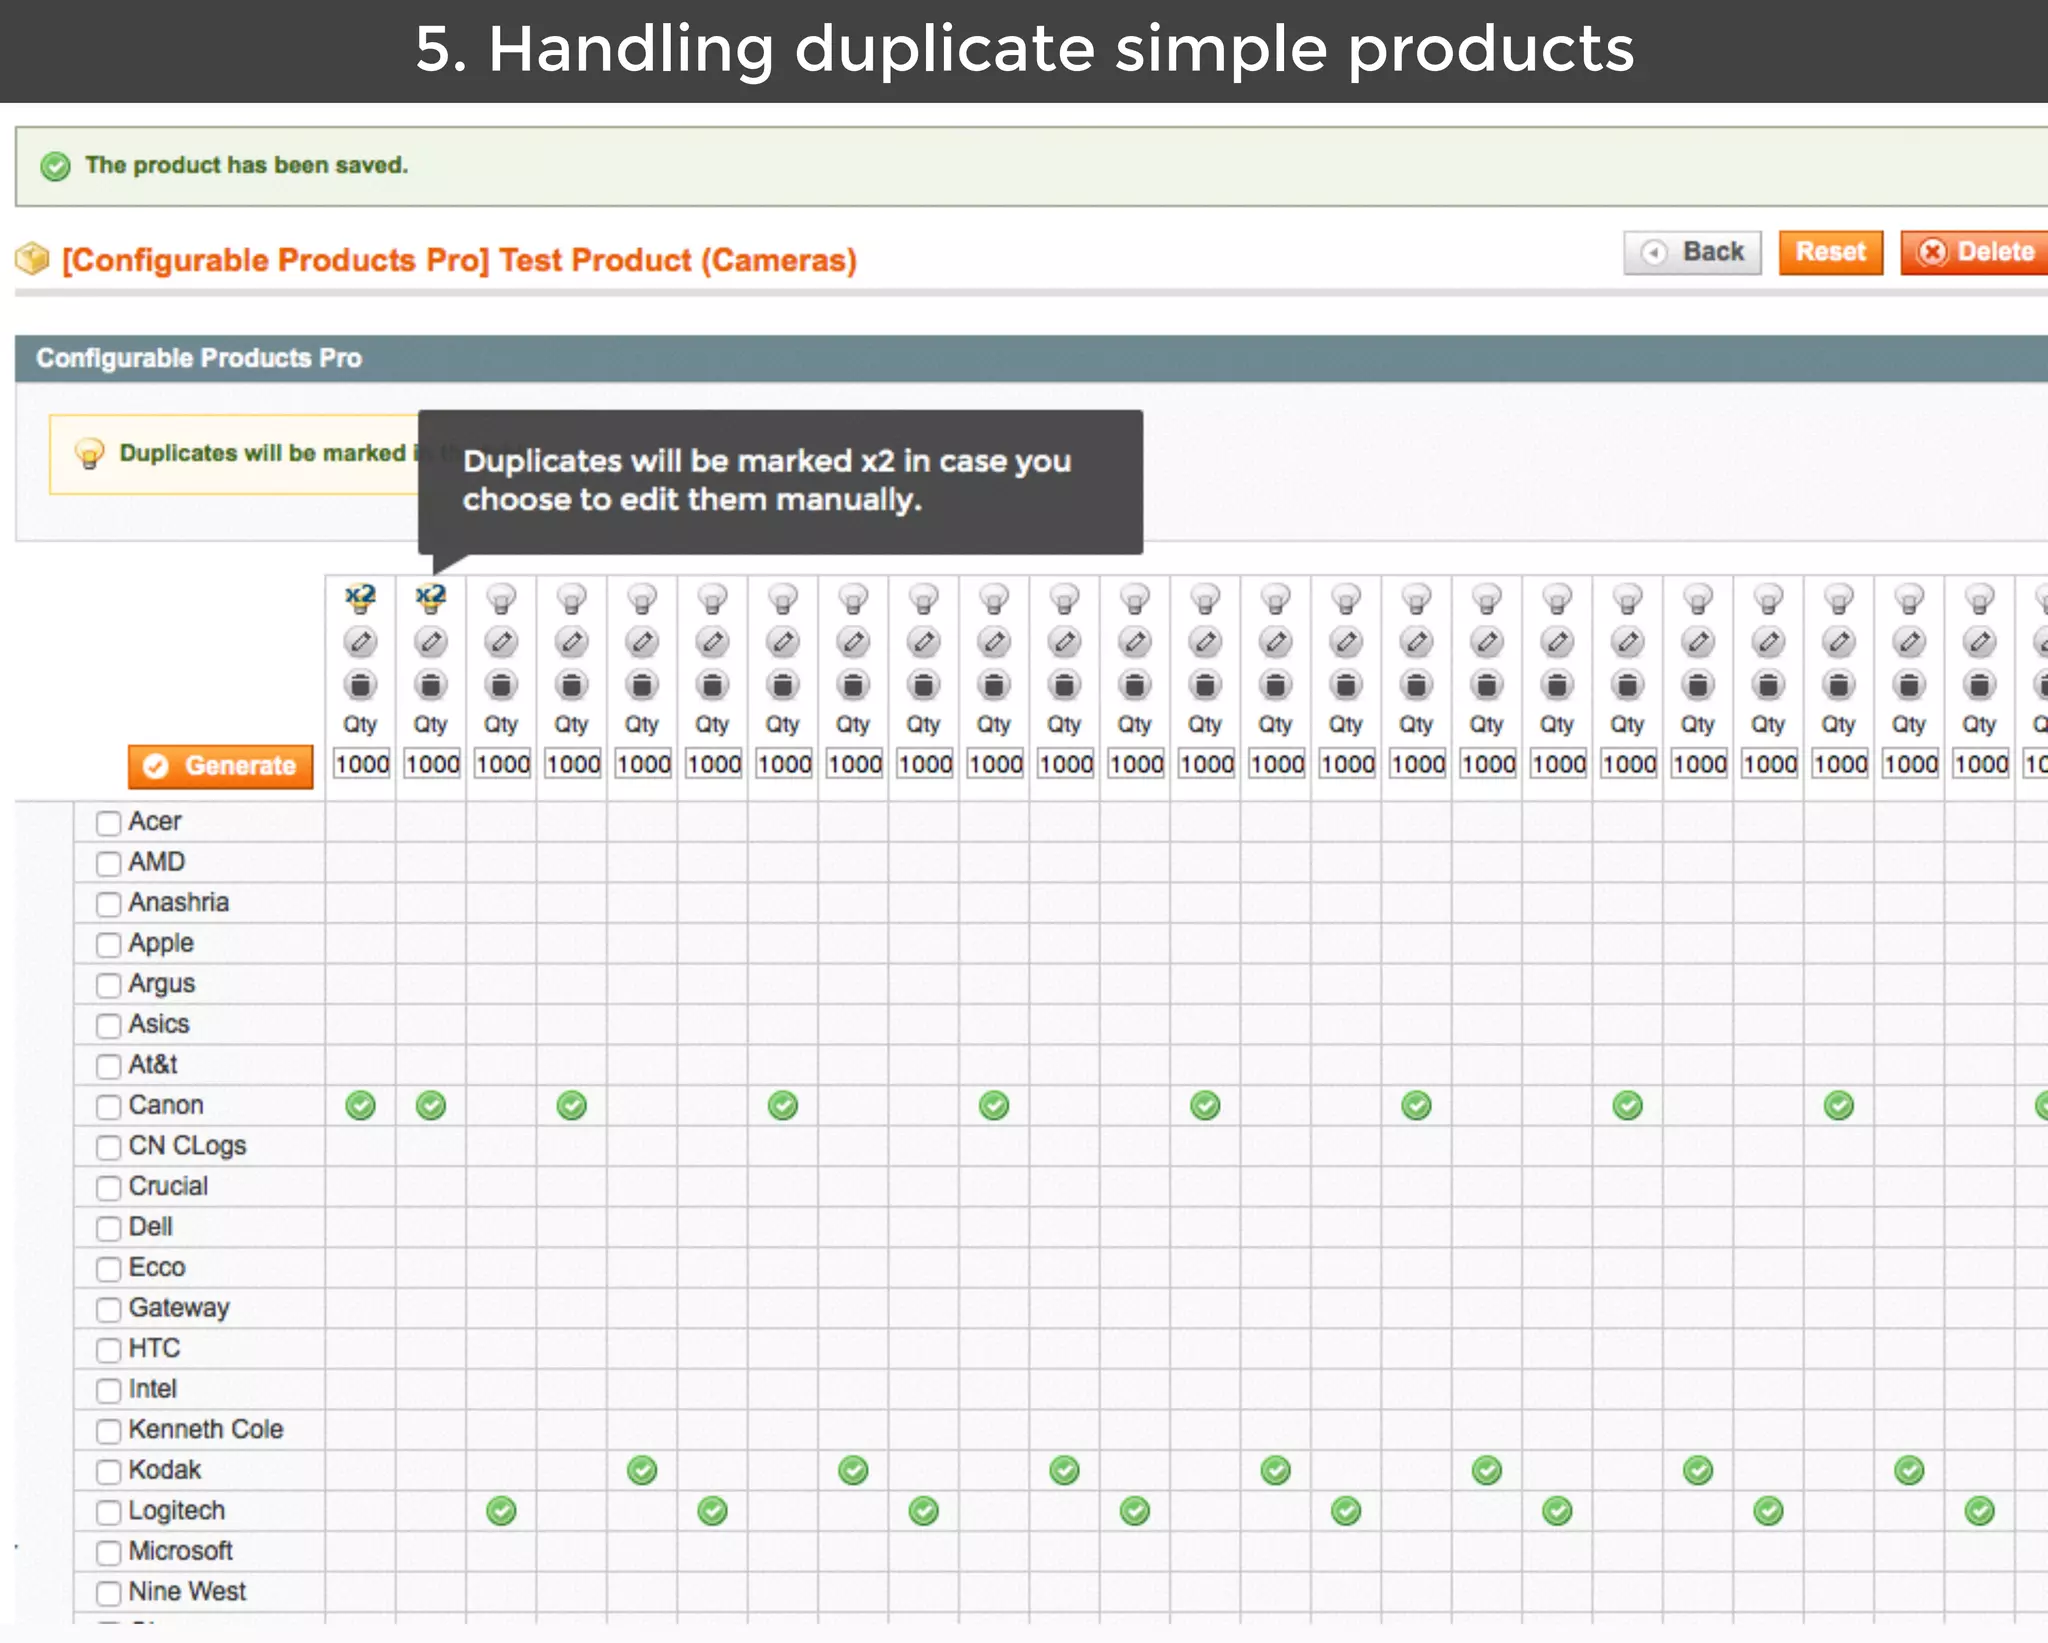Click the third green checkmark in Canon row
This screenshot has width=2048, height=1643.
(572, 1106)
